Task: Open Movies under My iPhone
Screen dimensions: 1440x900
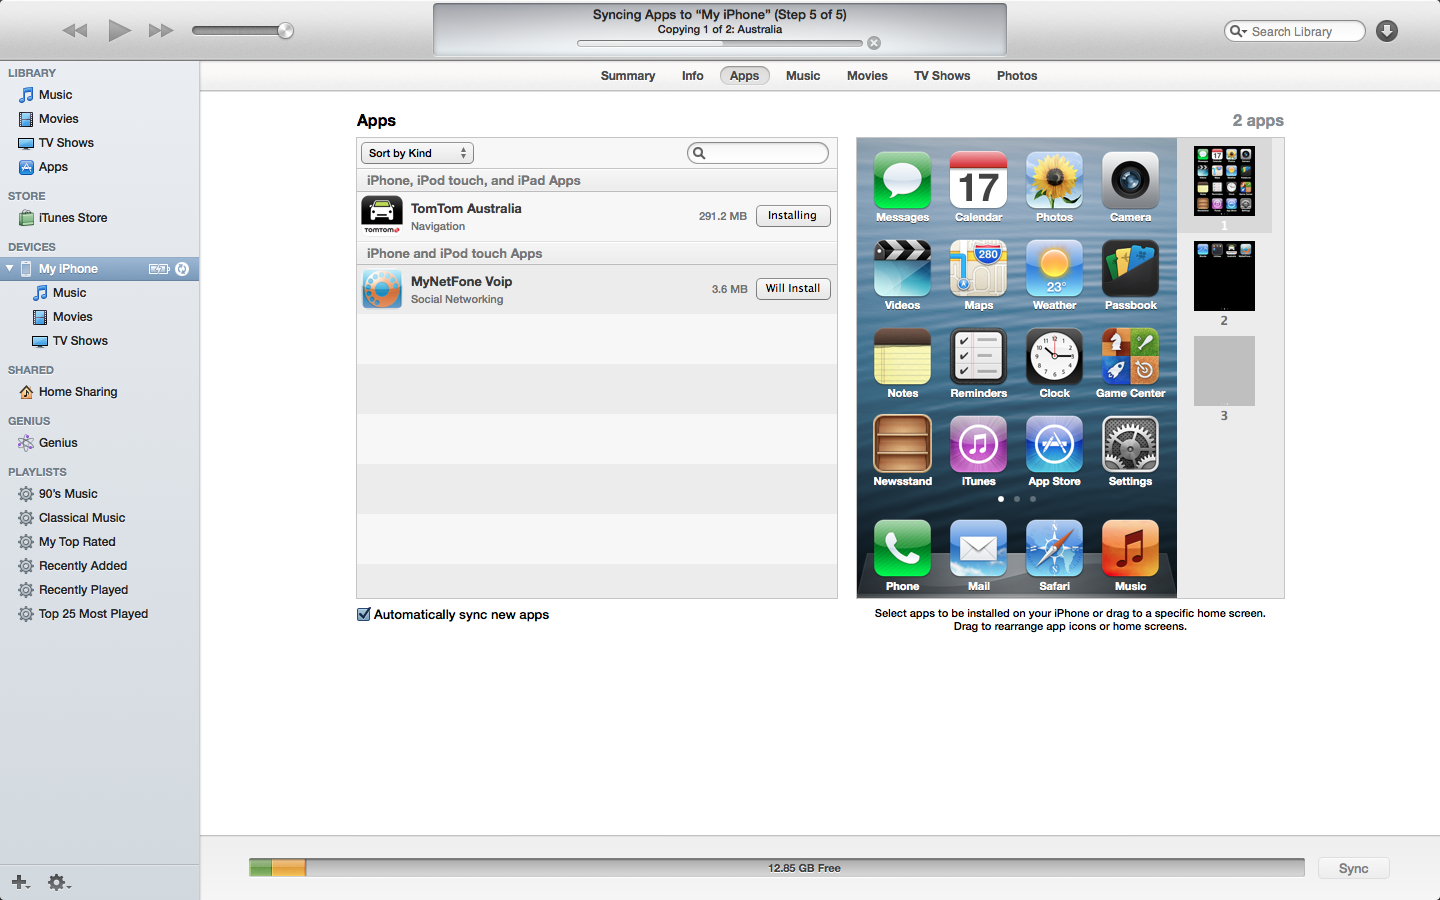Action: coord(72,317)
